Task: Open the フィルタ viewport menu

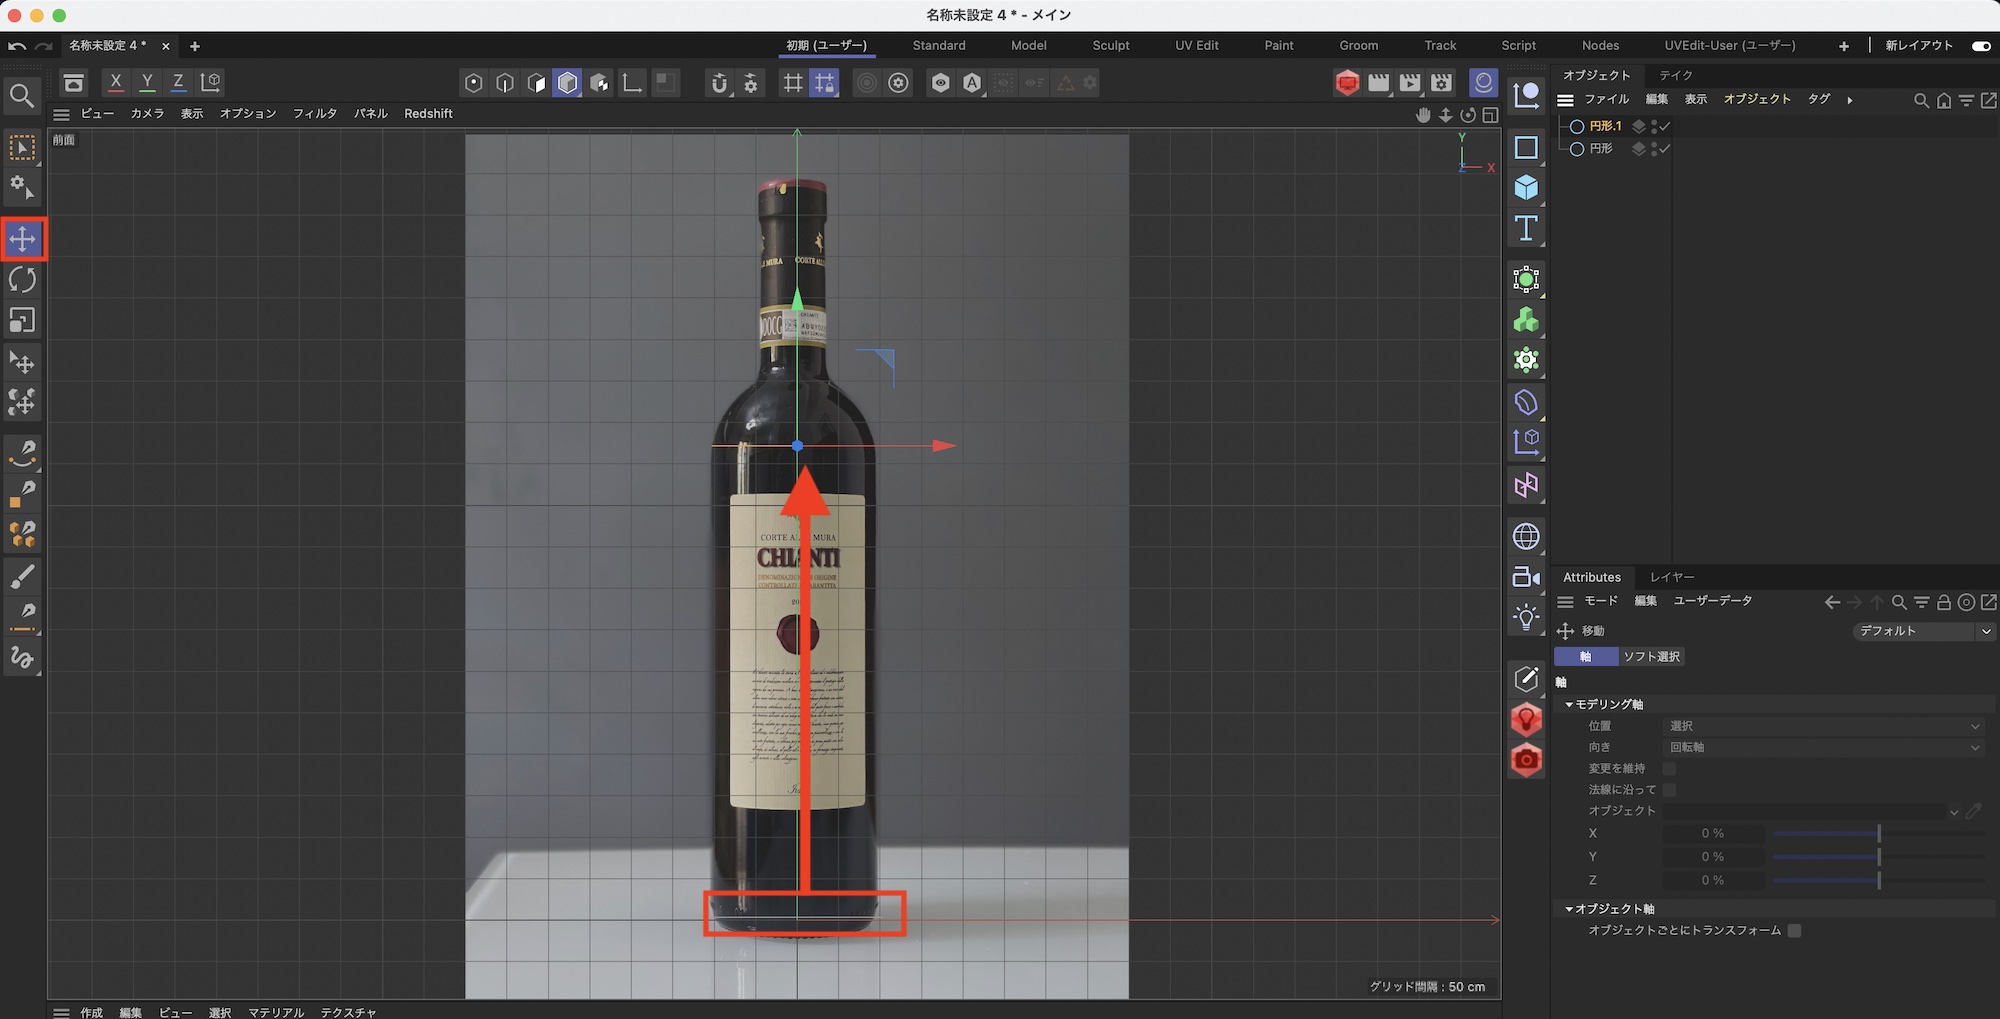Action: [314, 114]
